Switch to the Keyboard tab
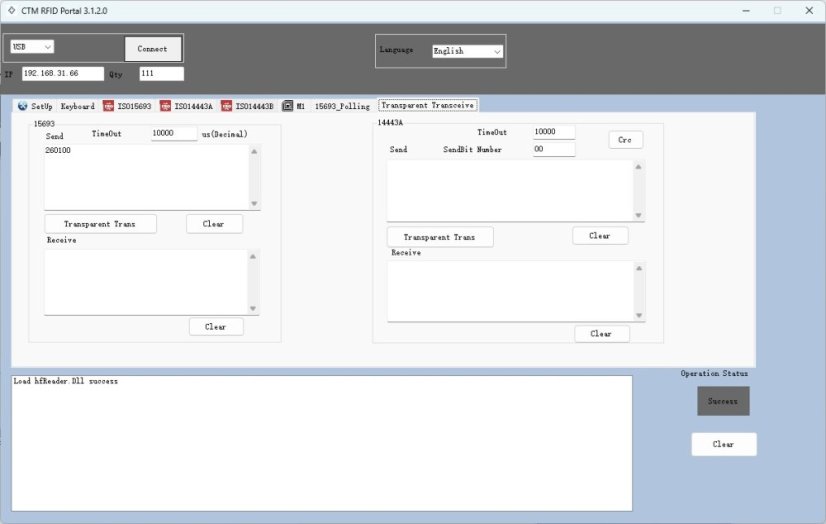Screen dimensions: 826x524 click(77, 106)
